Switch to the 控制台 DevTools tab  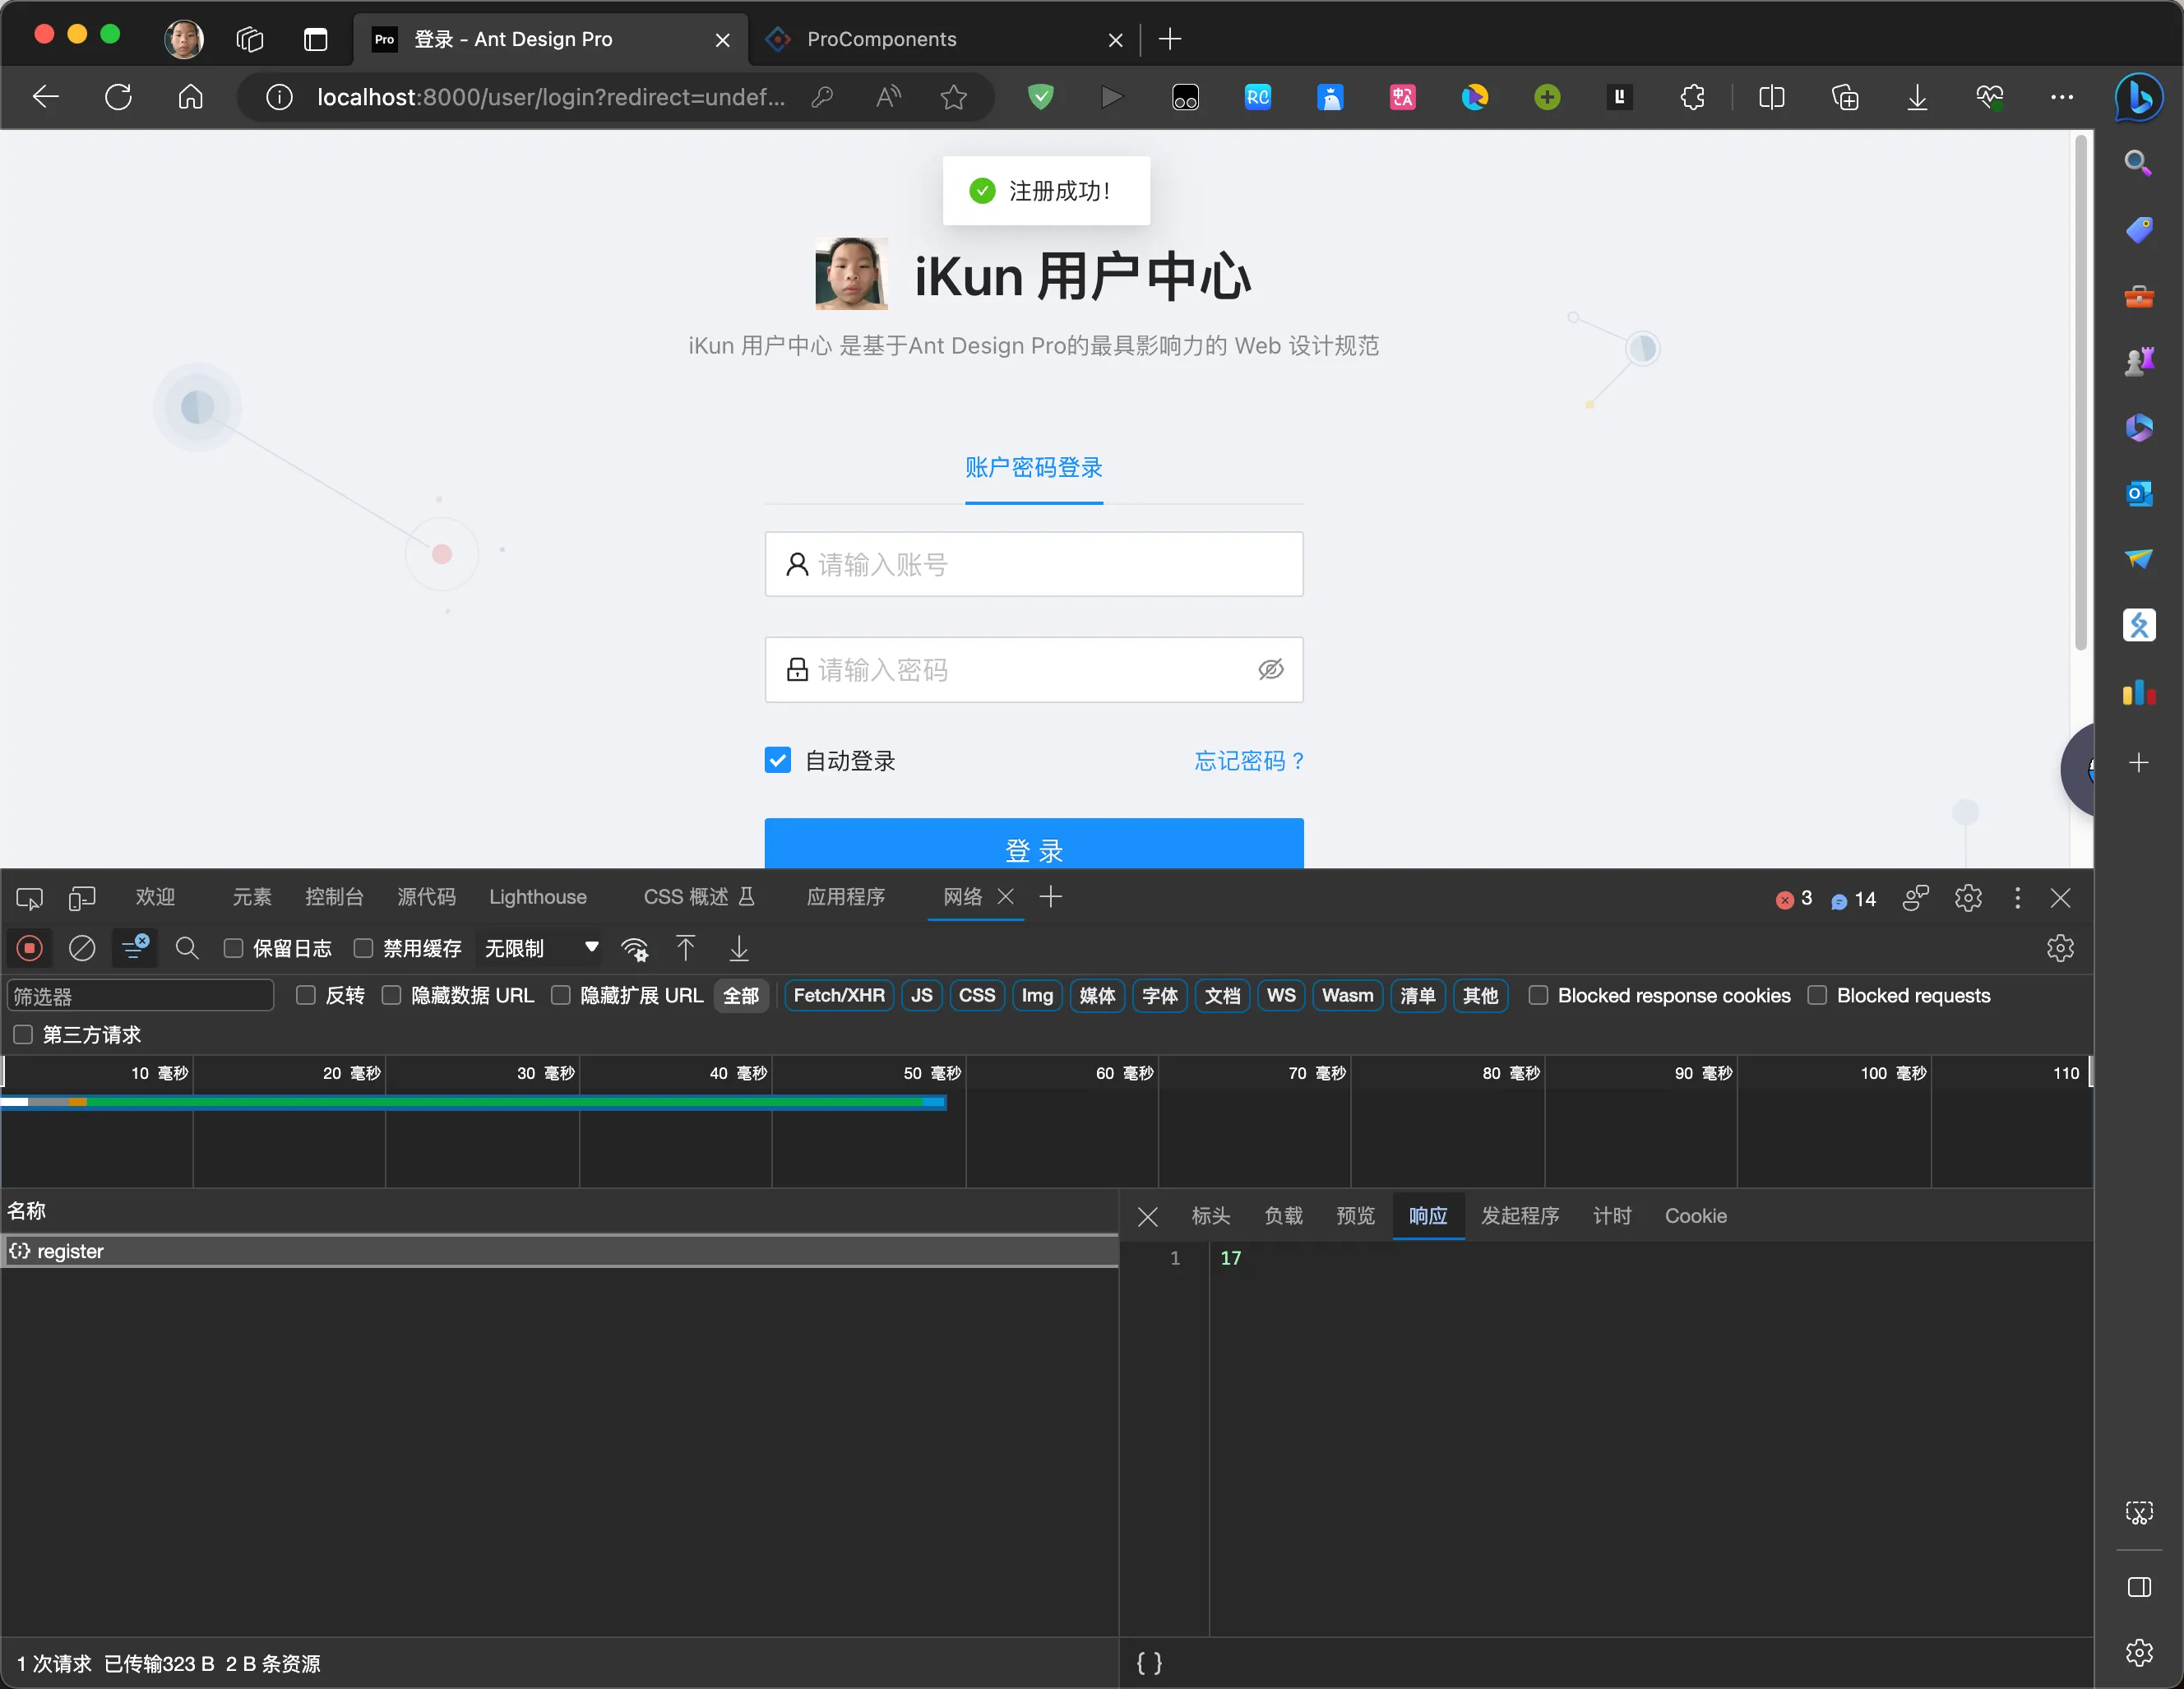(334, 897)
